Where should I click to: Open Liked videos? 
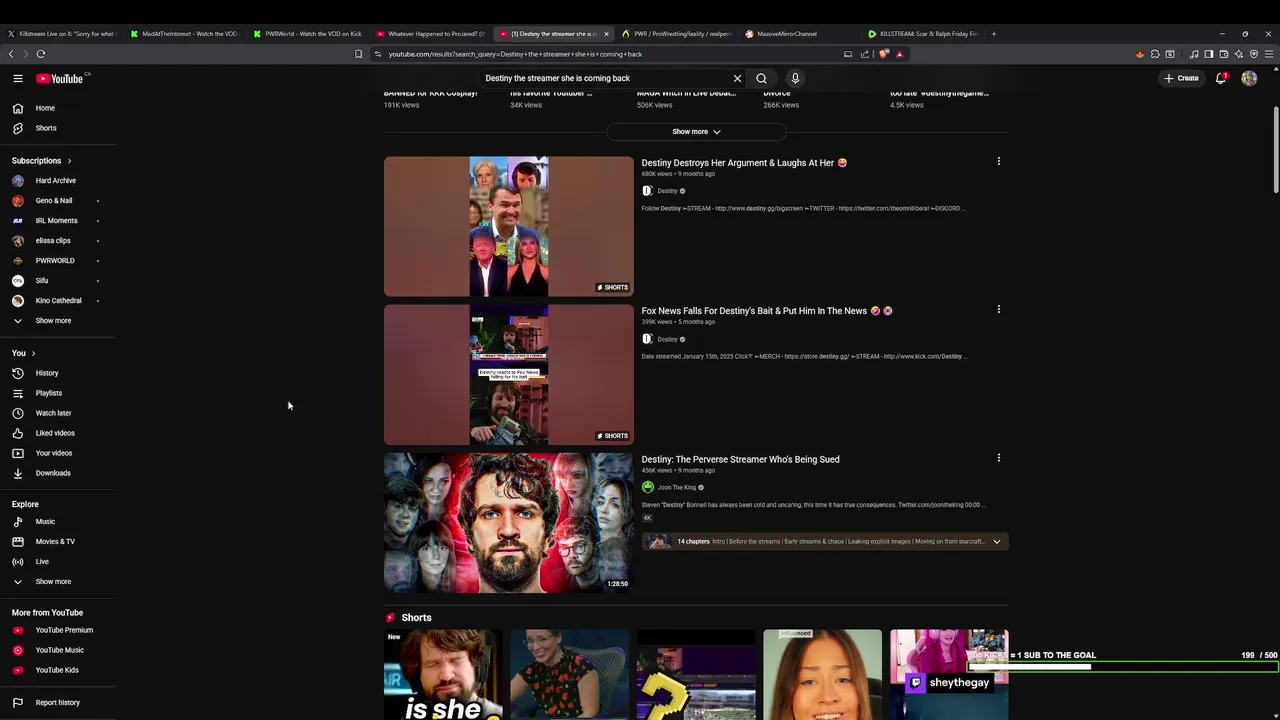pyautogui.click(x=57, y=433)
